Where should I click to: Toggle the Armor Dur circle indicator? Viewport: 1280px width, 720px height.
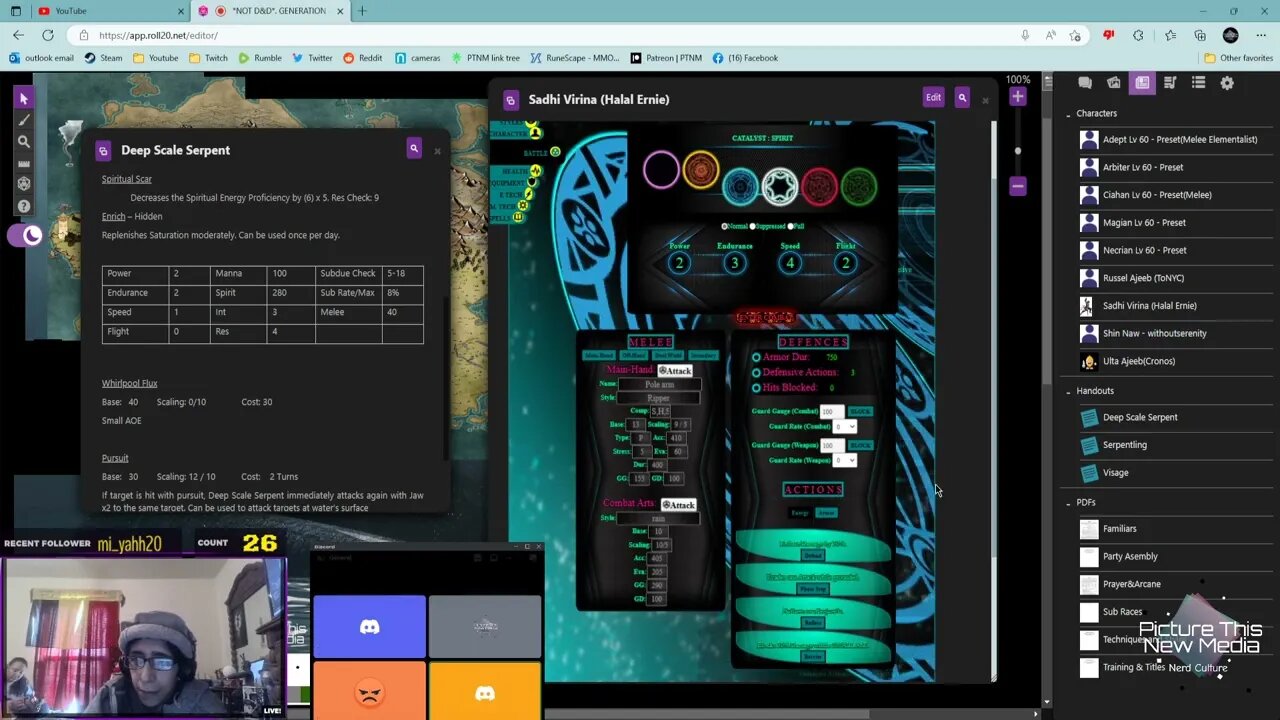point(756,357)
